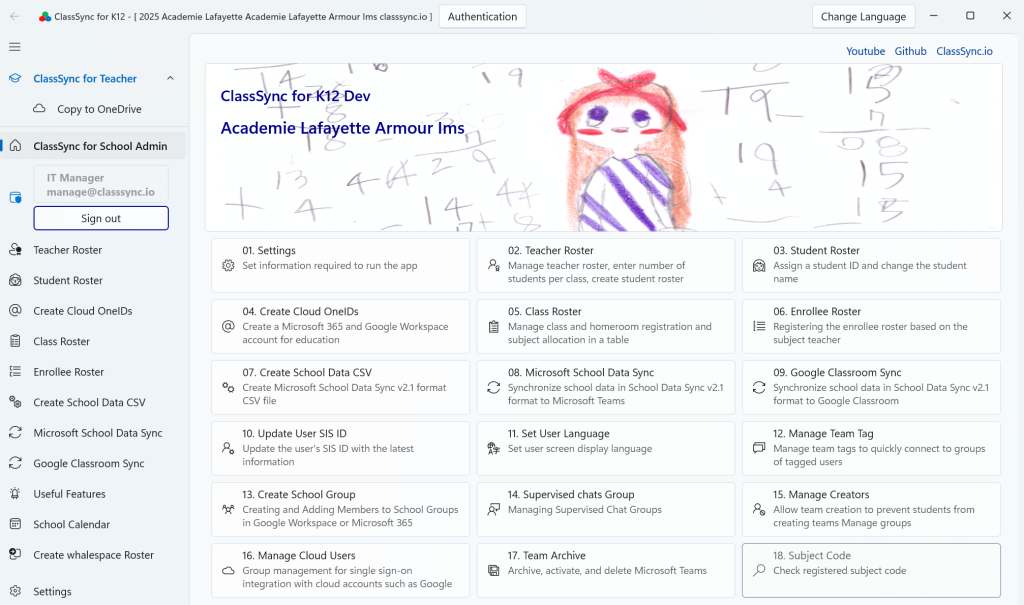Open the 15. Manage Creators card

point(871,510)
